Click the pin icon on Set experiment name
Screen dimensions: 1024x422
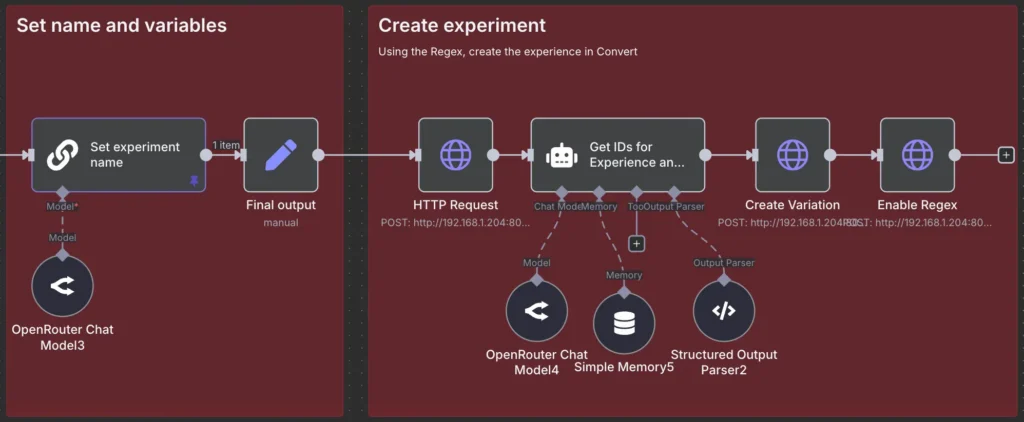point(194,182)
